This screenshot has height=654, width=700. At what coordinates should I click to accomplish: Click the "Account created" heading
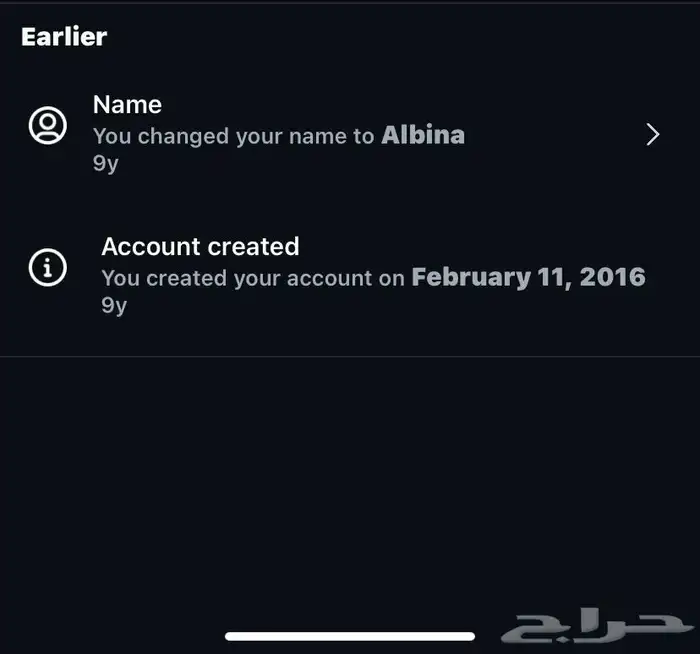pyautogui.click(x=200, y=247)
